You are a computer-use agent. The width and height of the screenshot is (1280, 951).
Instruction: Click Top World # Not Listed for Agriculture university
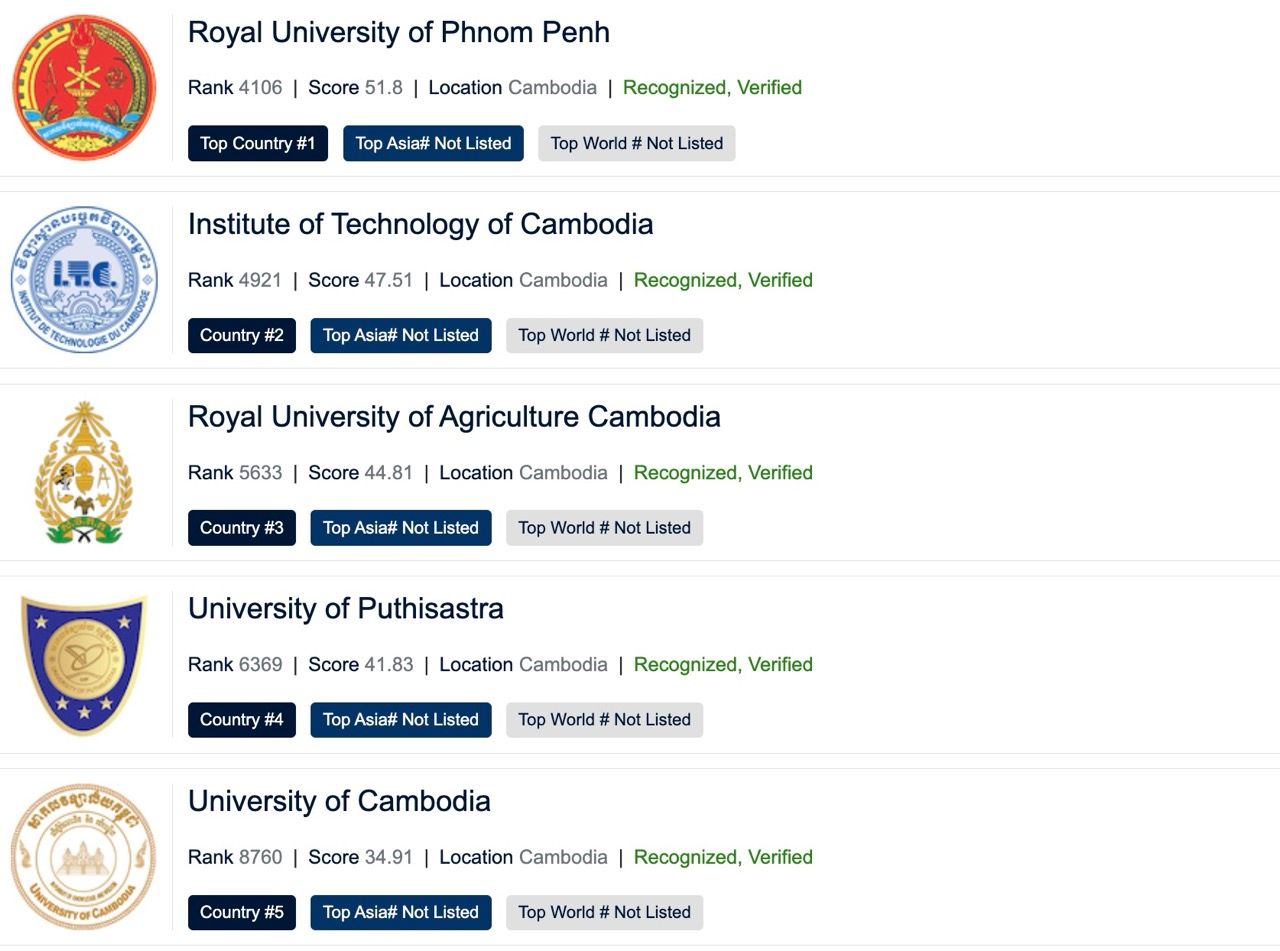point(604,528)
